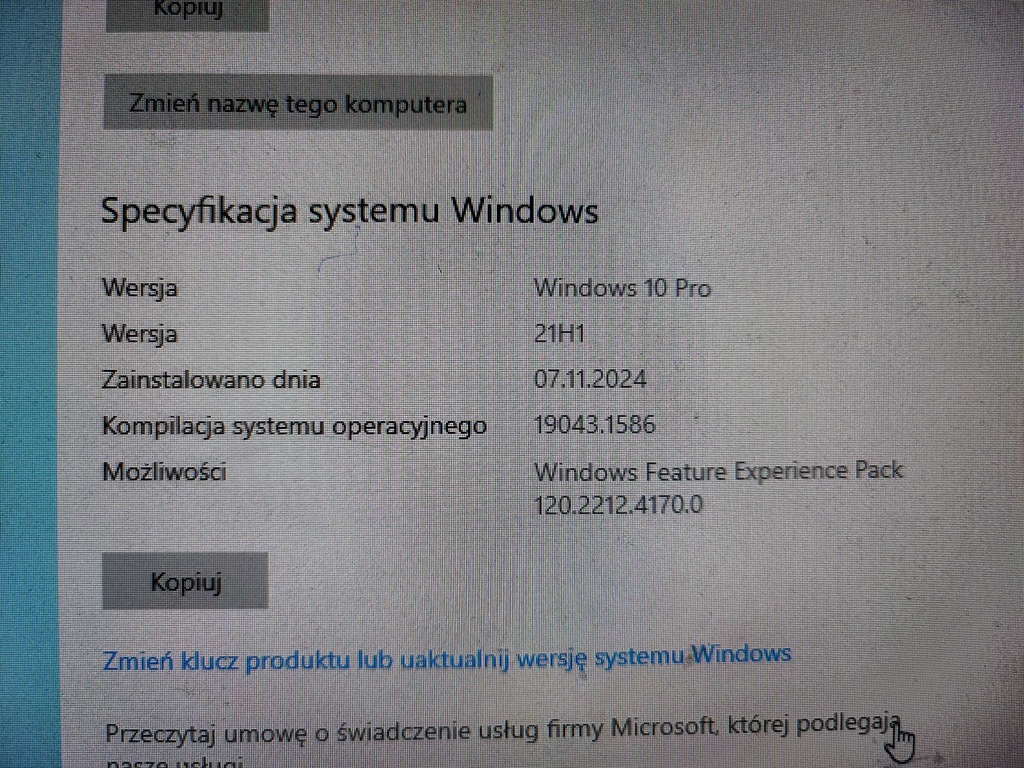The image size is (1024, 768).
Task: Click the word Windows ending the product key link
Action: point(741,653)
